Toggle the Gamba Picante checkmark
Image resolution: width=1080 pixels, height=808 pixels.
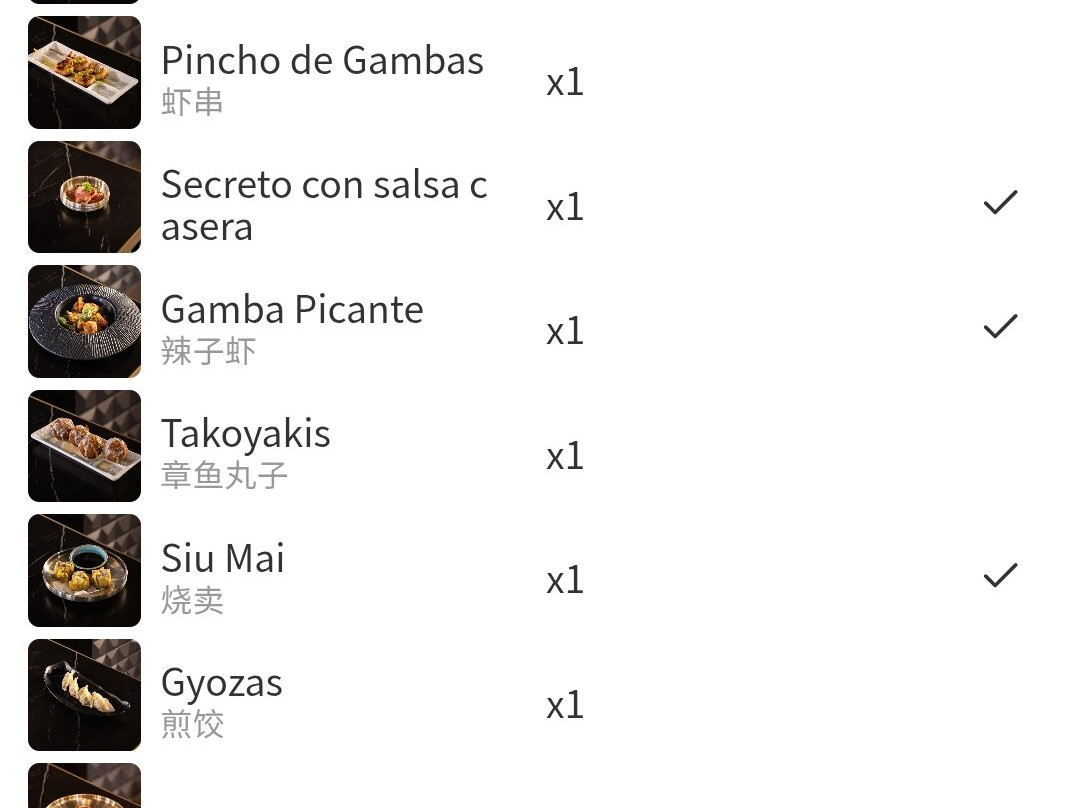[x=999, y=327]
